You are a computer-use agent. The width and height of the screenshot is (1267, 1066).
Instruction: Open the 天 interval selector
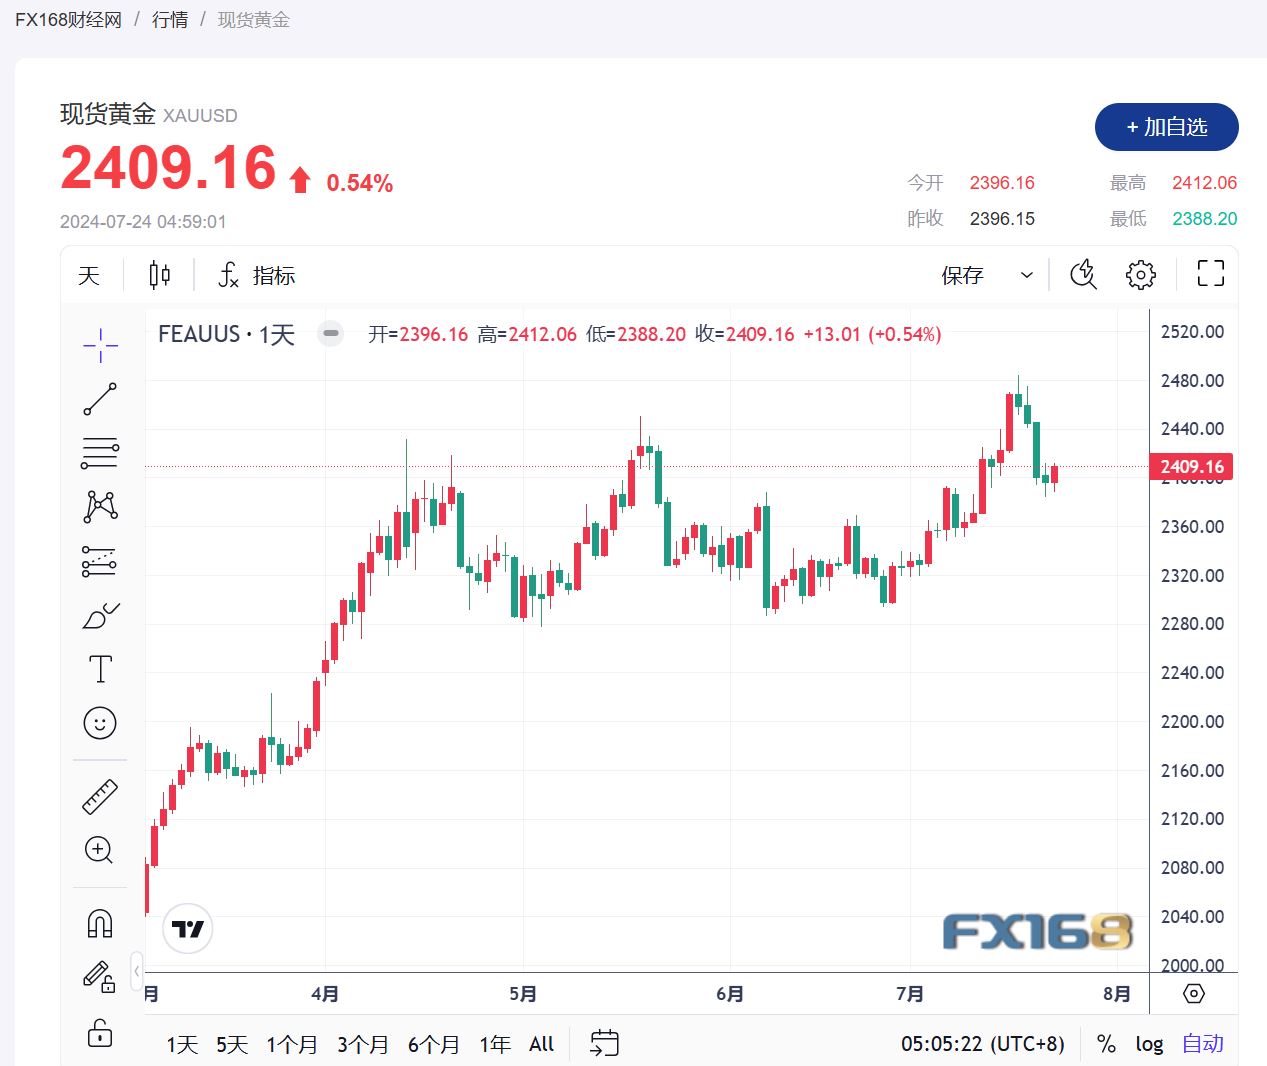pos(89,275)
